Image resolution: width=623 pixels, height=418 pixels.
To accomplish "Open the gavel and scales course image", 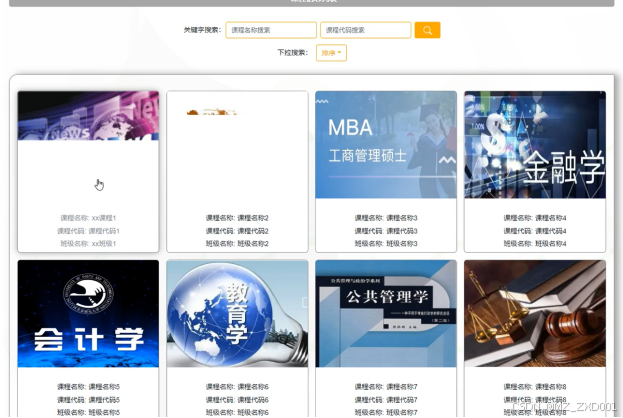I will [x=535, y=314].
